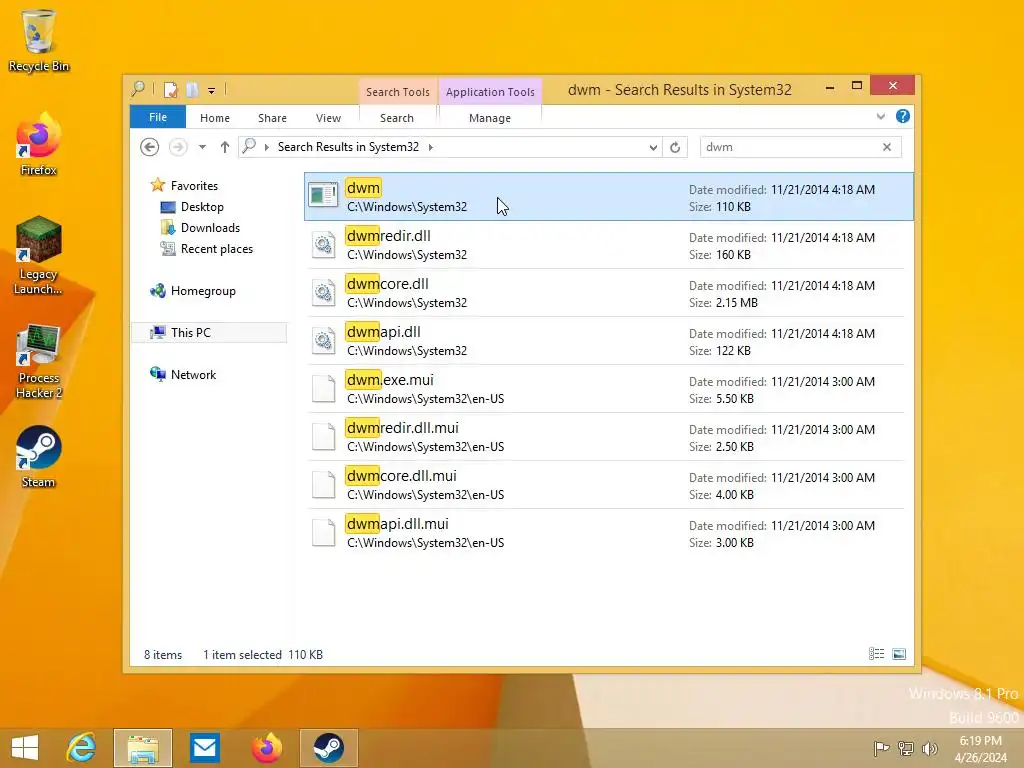Clear the dwm search text
1024x768 pixels.
[x=887, y=147]
